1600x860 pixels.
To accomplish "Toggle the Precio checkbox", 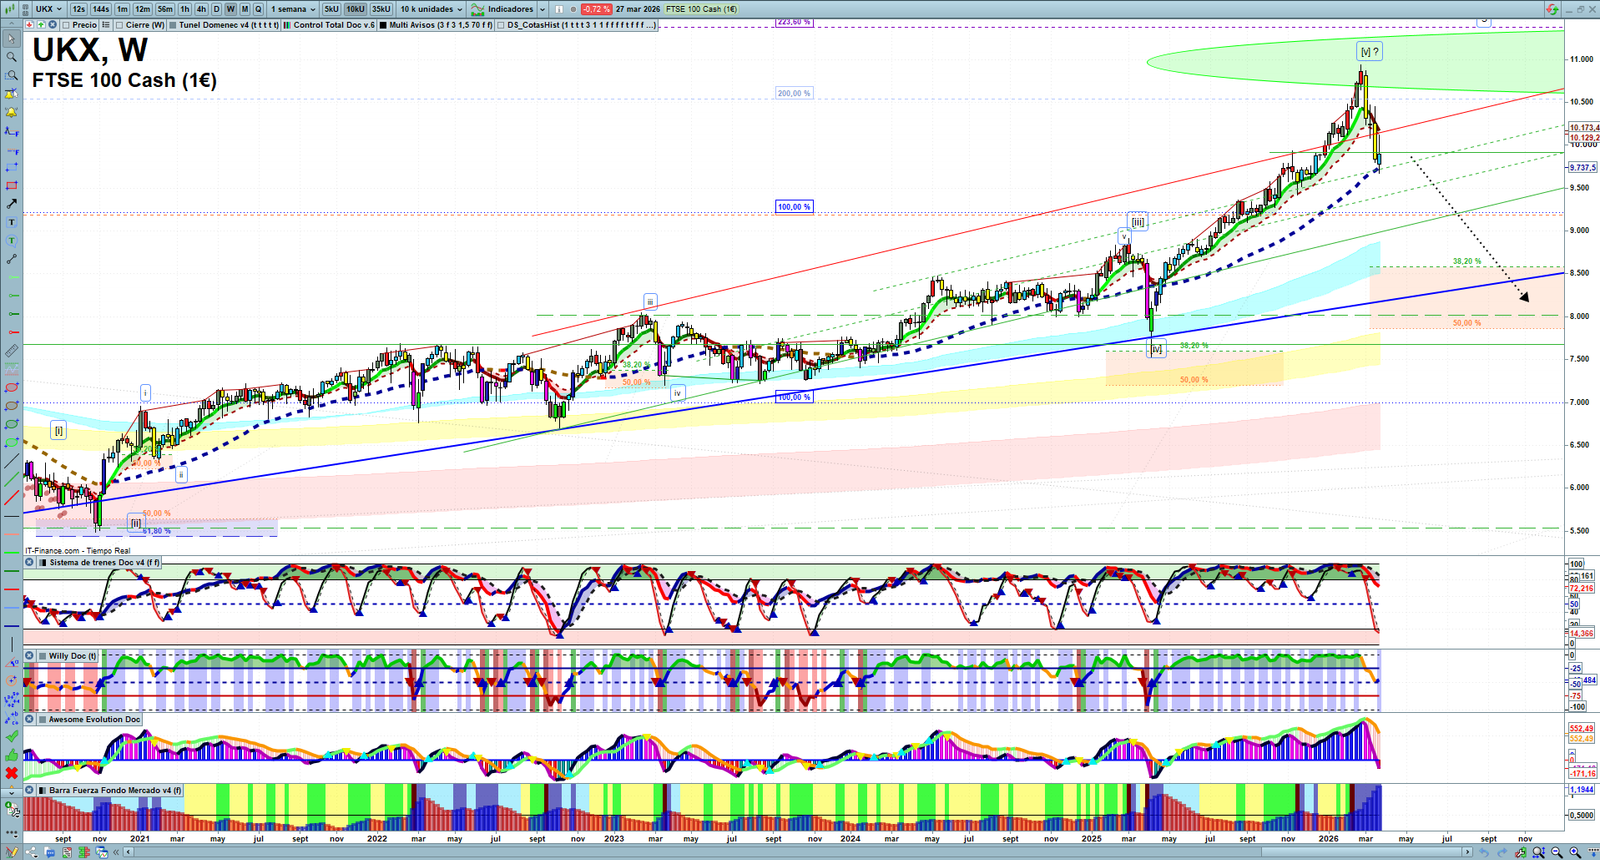I will coord(66,25).
